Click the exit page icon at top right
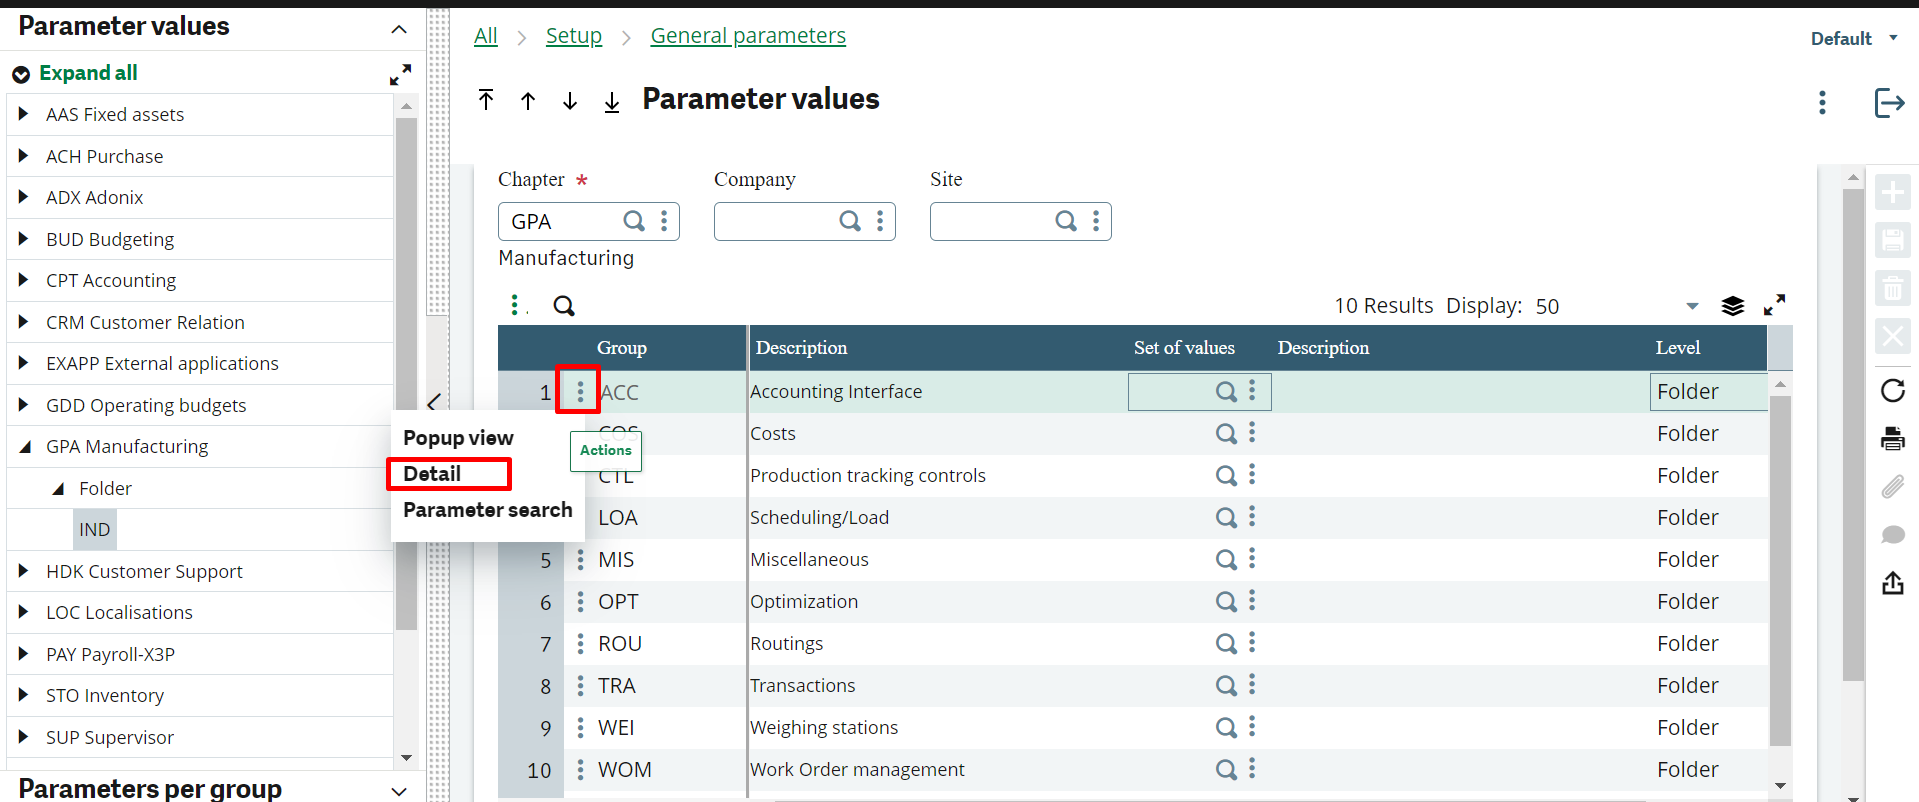 point(1888,103)
